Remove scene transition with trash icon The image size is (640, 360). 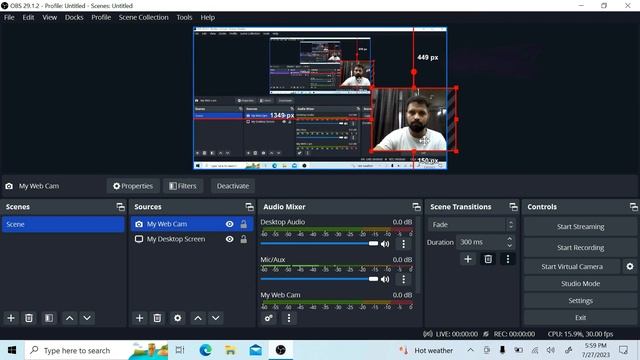[x=488, y=259]
